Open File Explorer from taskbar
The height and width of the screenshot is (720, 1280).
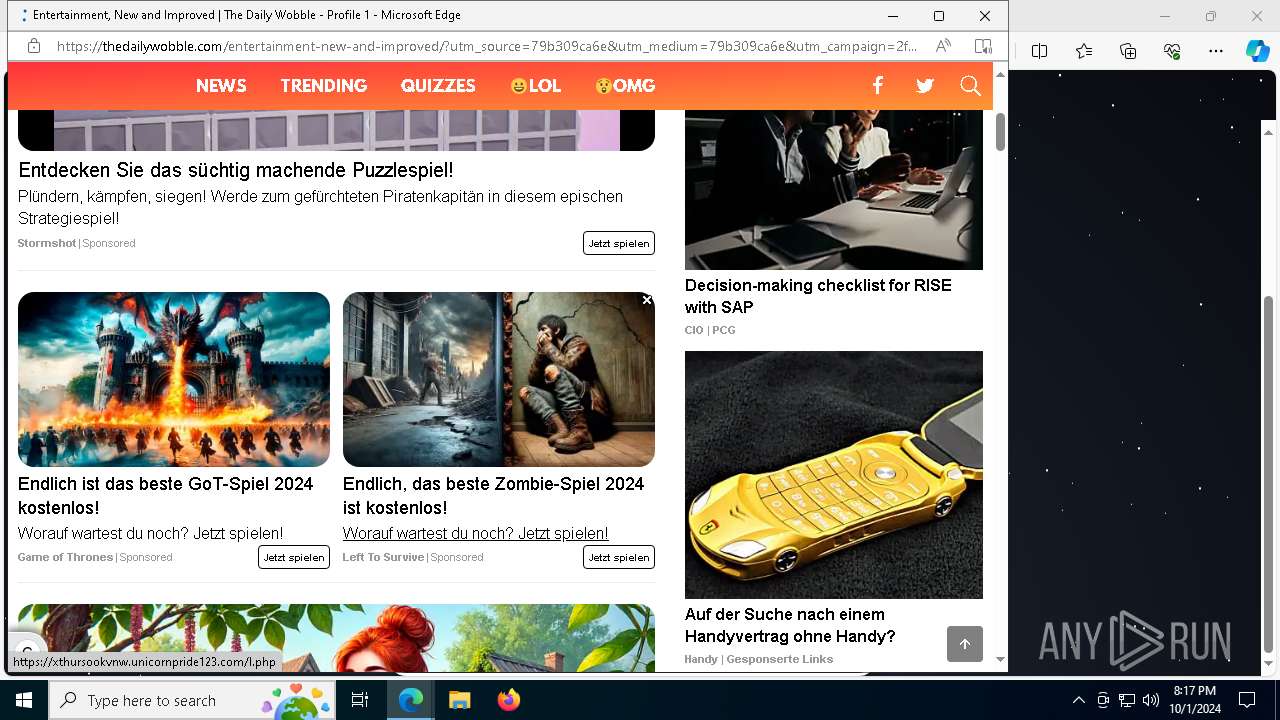[x=459, y=700]
